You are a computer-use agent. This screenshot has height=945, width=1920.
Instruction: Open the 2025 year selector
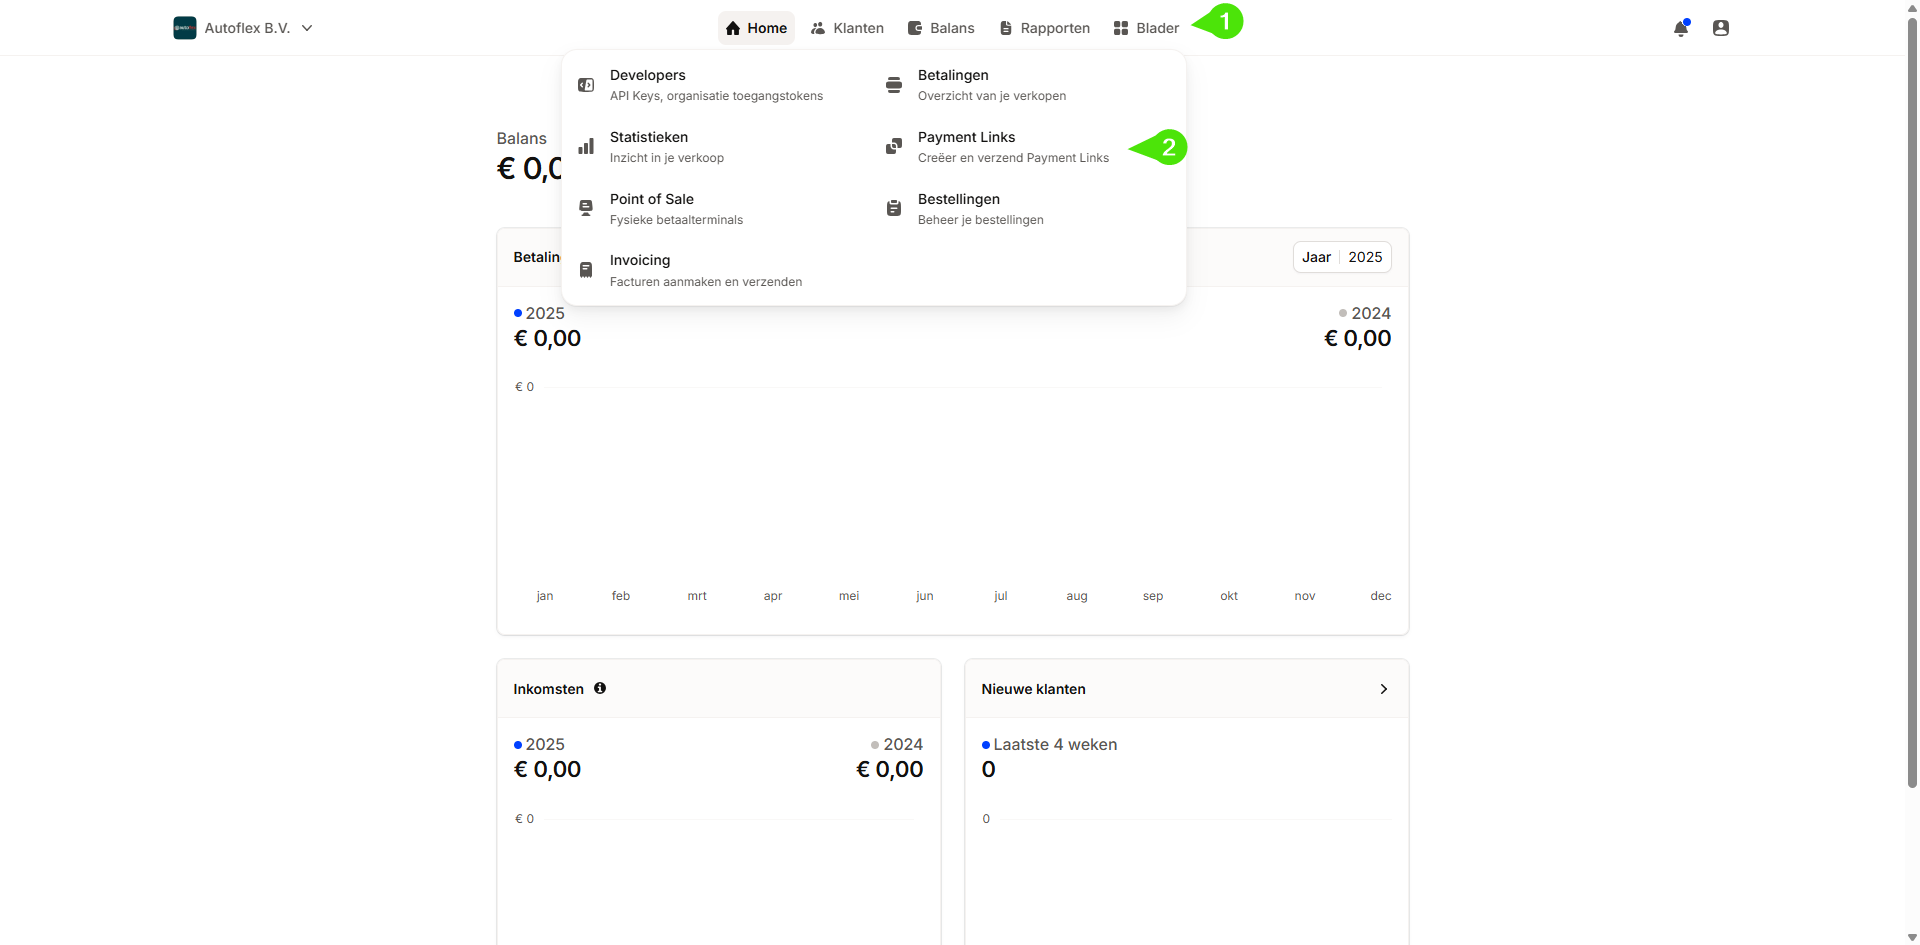tap(1365, 257)
